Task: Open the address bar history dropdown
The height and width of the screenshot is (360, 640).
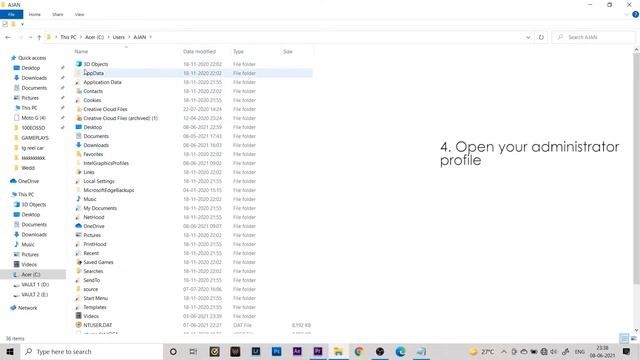Action: pyautogui.click(x=528, y=37)
